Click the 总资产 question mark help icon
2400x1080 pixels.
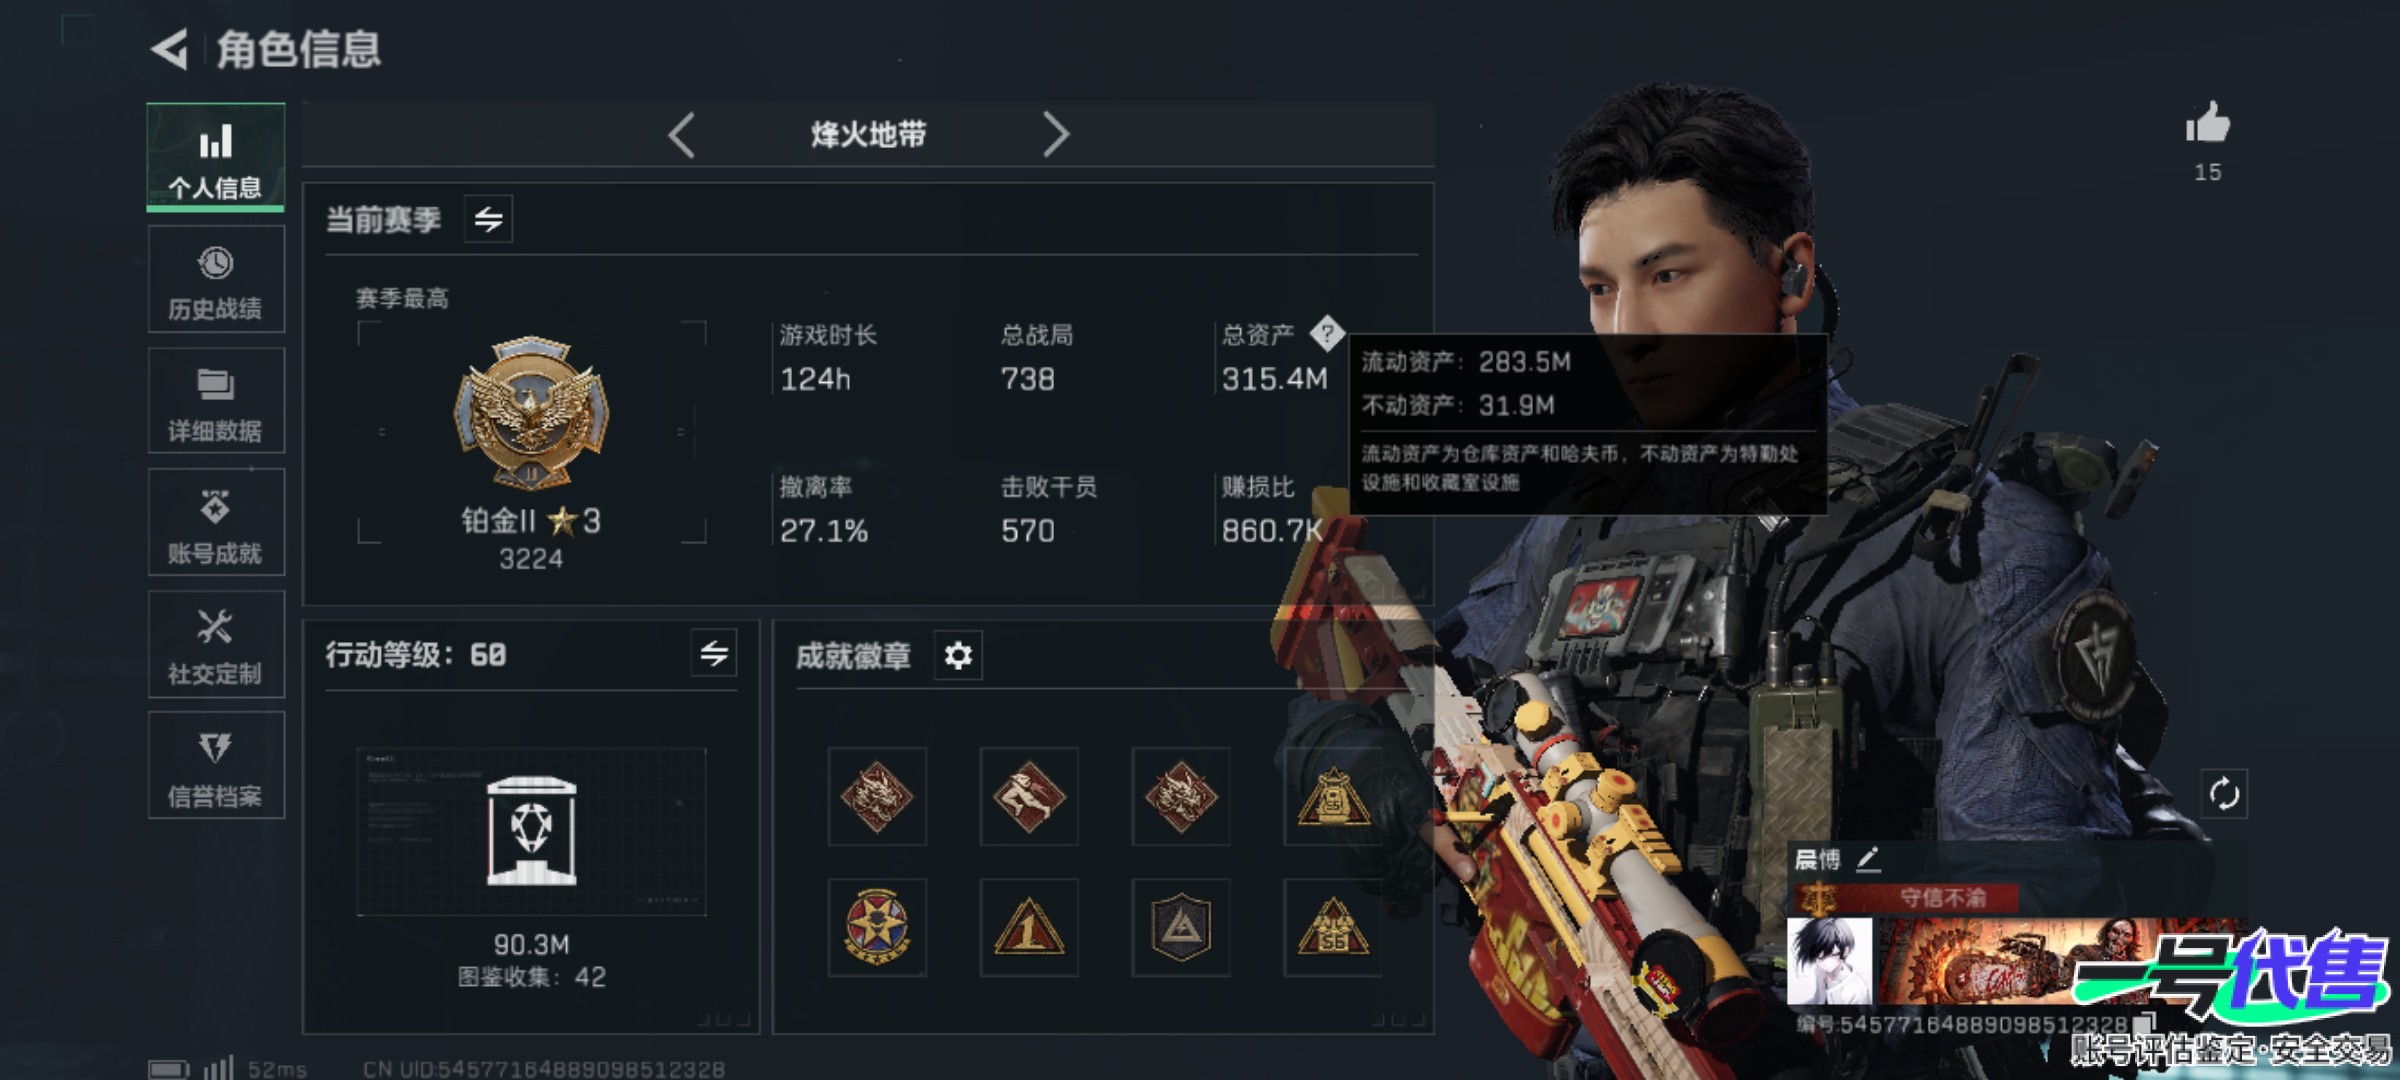[x=1327, y=333]
